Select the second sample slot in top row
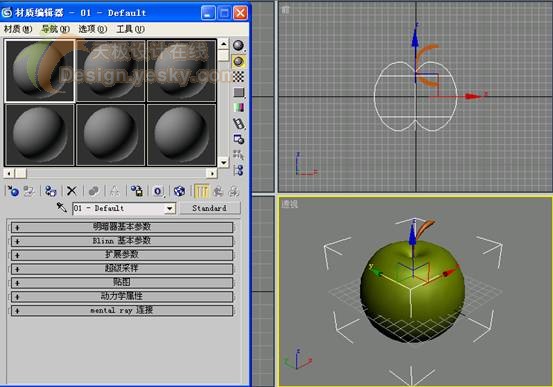Viewport: 553px width, 387px height. [x=111, y=71]
